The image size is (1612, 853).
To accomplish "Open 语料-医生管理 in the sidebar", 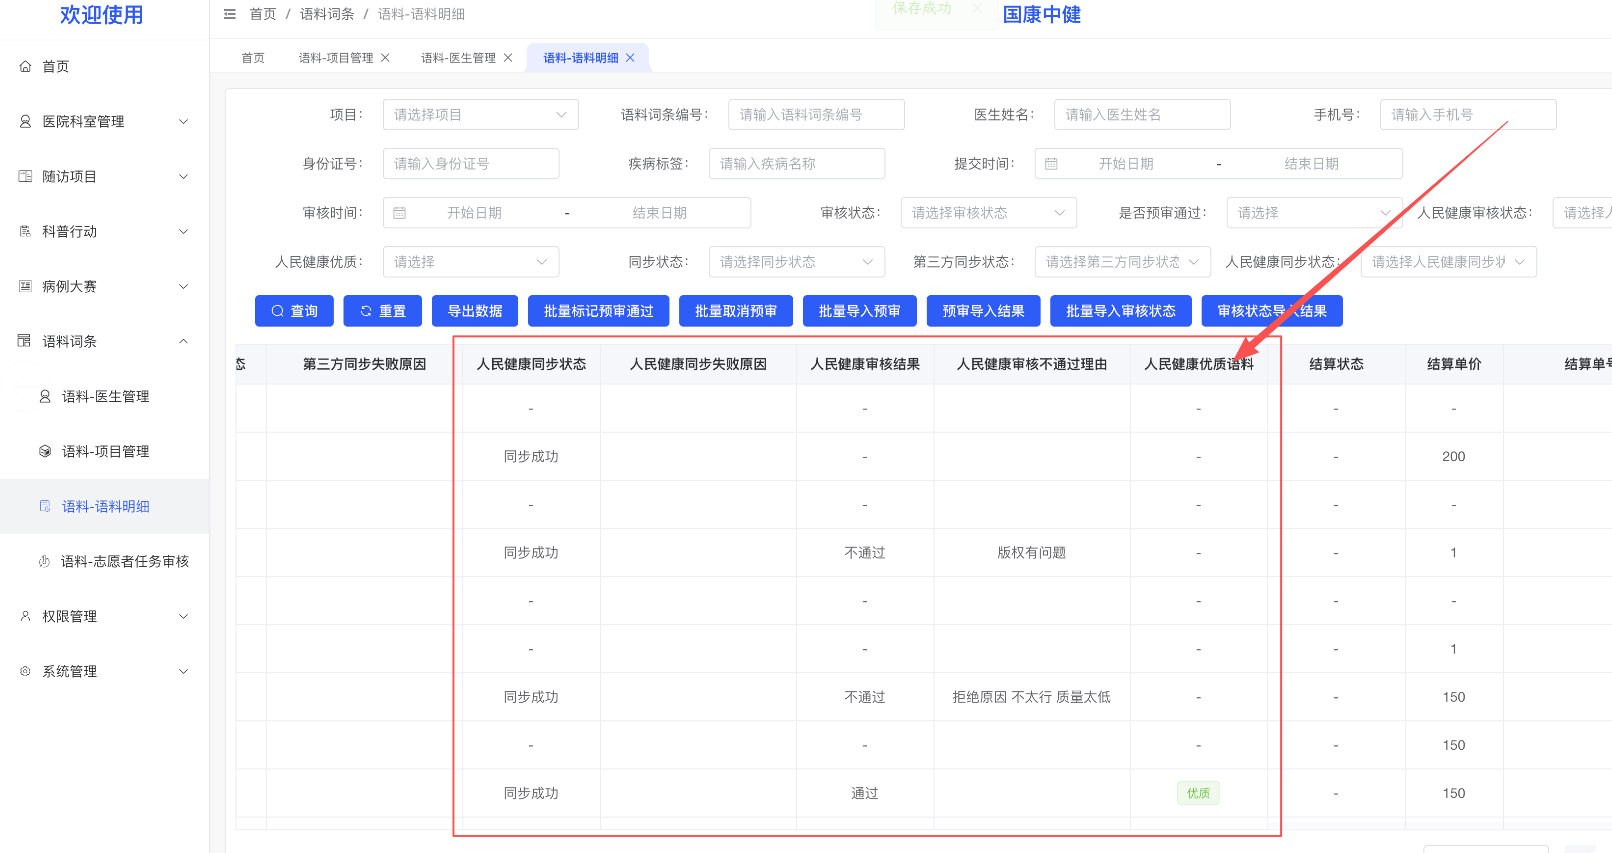I will (x=105, y=396).
